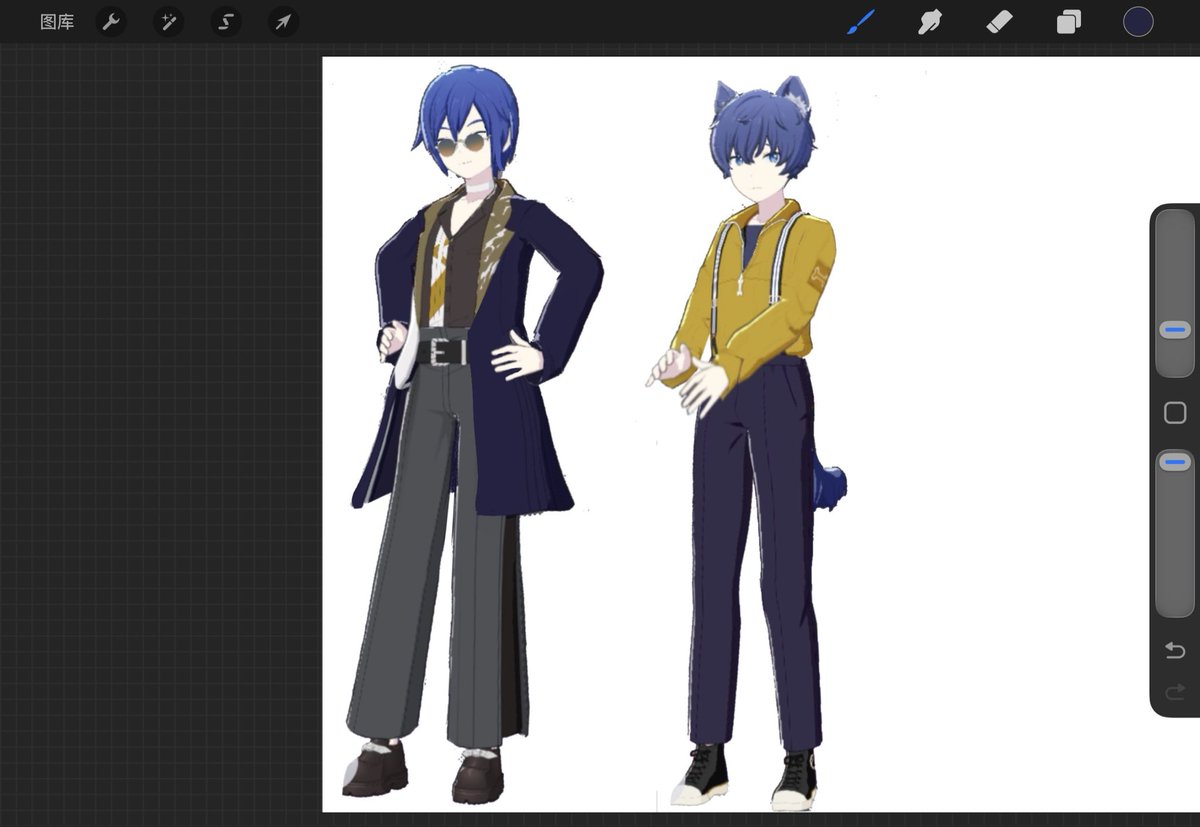Open the dark blue color picker
Image resolution: width=1200 pixels, height=827 pixels.
tap(1138, 22)
